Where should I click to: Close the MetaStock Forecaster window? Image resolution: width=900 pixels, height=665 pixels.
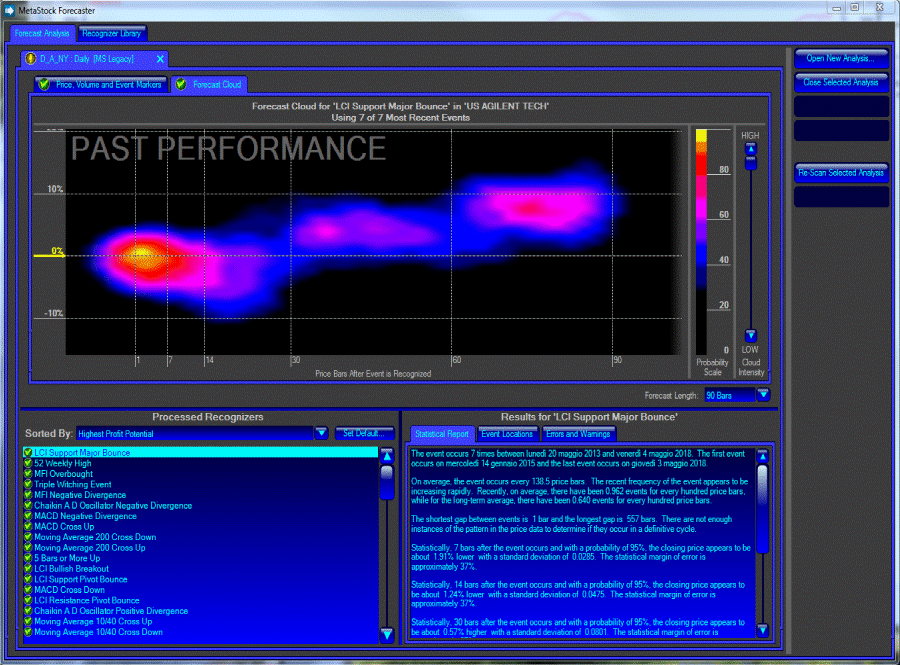click(x=879, y=7)
